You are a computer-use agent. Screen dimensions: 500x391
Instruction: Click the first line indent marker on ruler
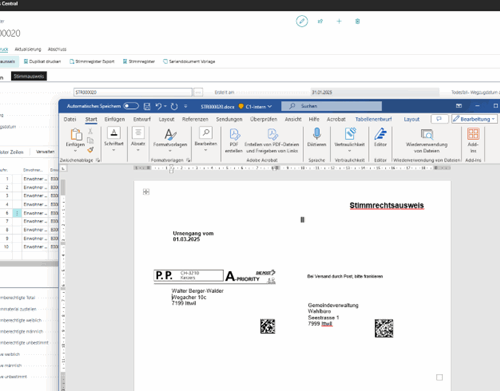(x=171, y=166)
